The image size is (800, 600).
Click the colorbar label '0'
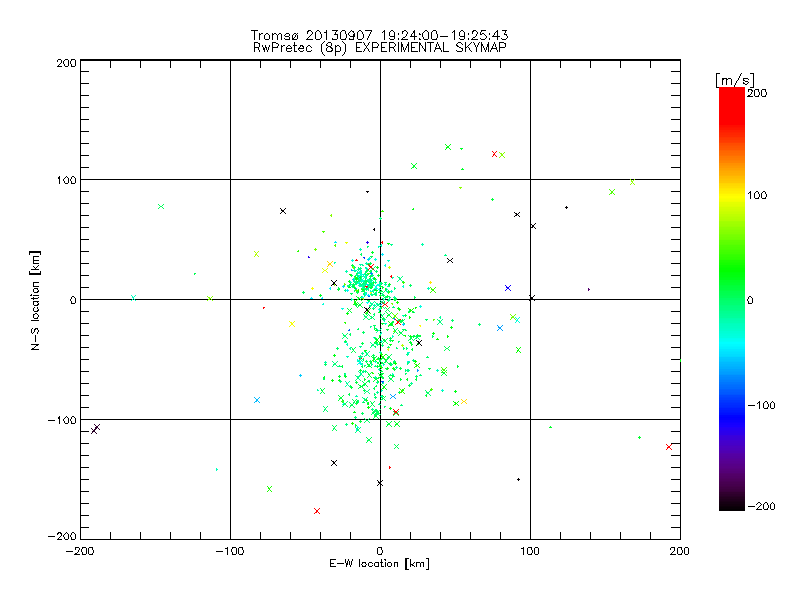750,300
